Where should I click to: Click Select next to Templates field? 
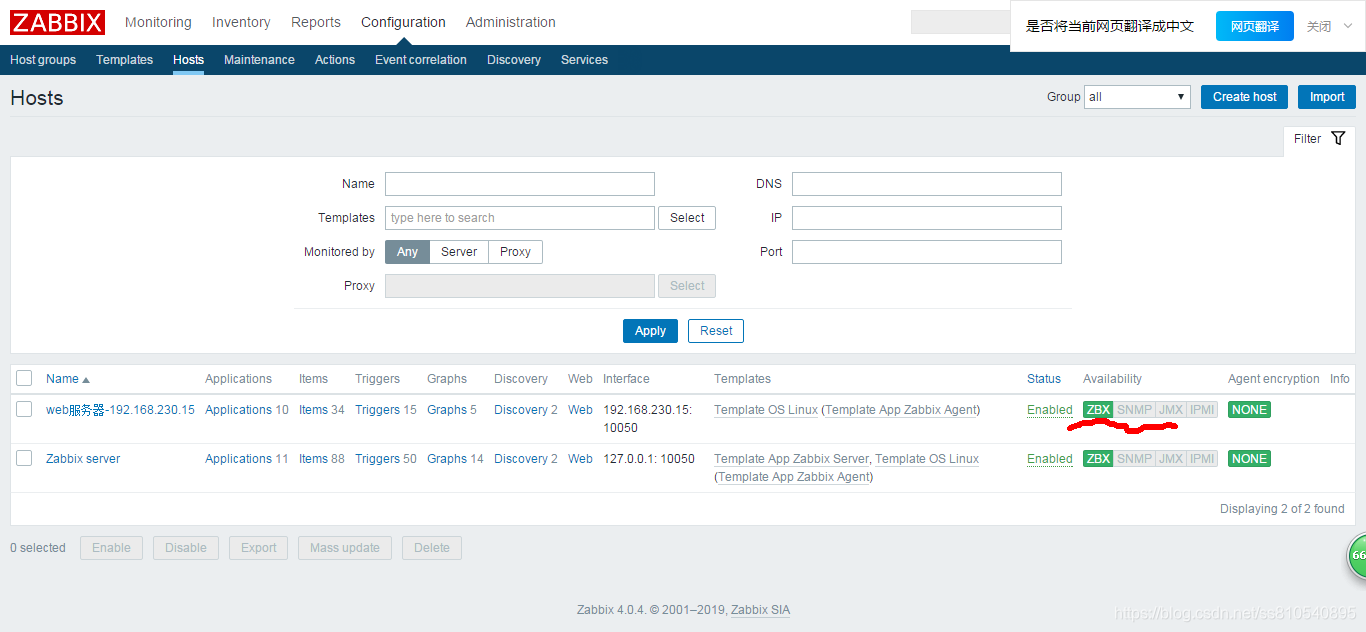click(687, 218)
